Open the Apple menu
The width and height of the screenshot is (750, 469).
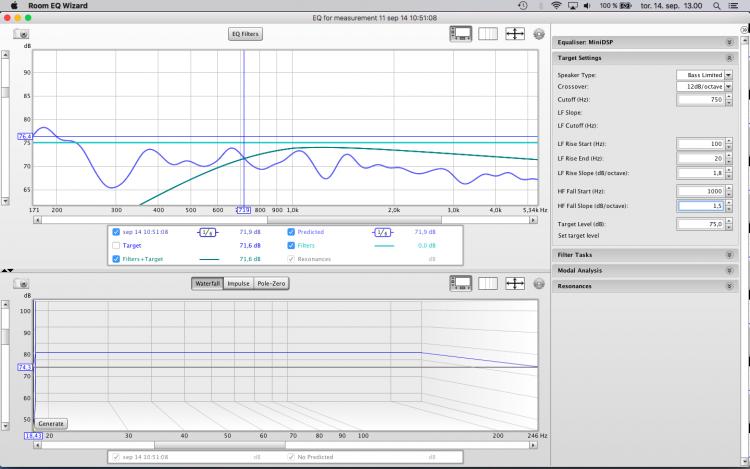tap(14, 6)
